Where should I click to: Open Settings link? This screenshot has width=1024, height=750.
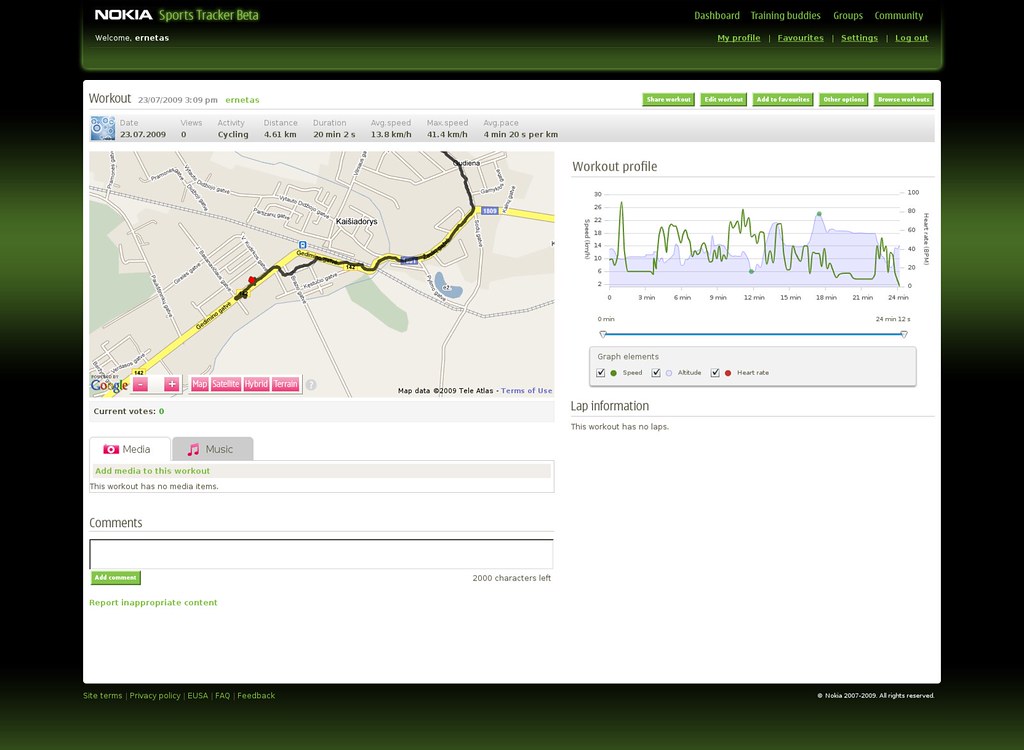(x=859, y=38)
